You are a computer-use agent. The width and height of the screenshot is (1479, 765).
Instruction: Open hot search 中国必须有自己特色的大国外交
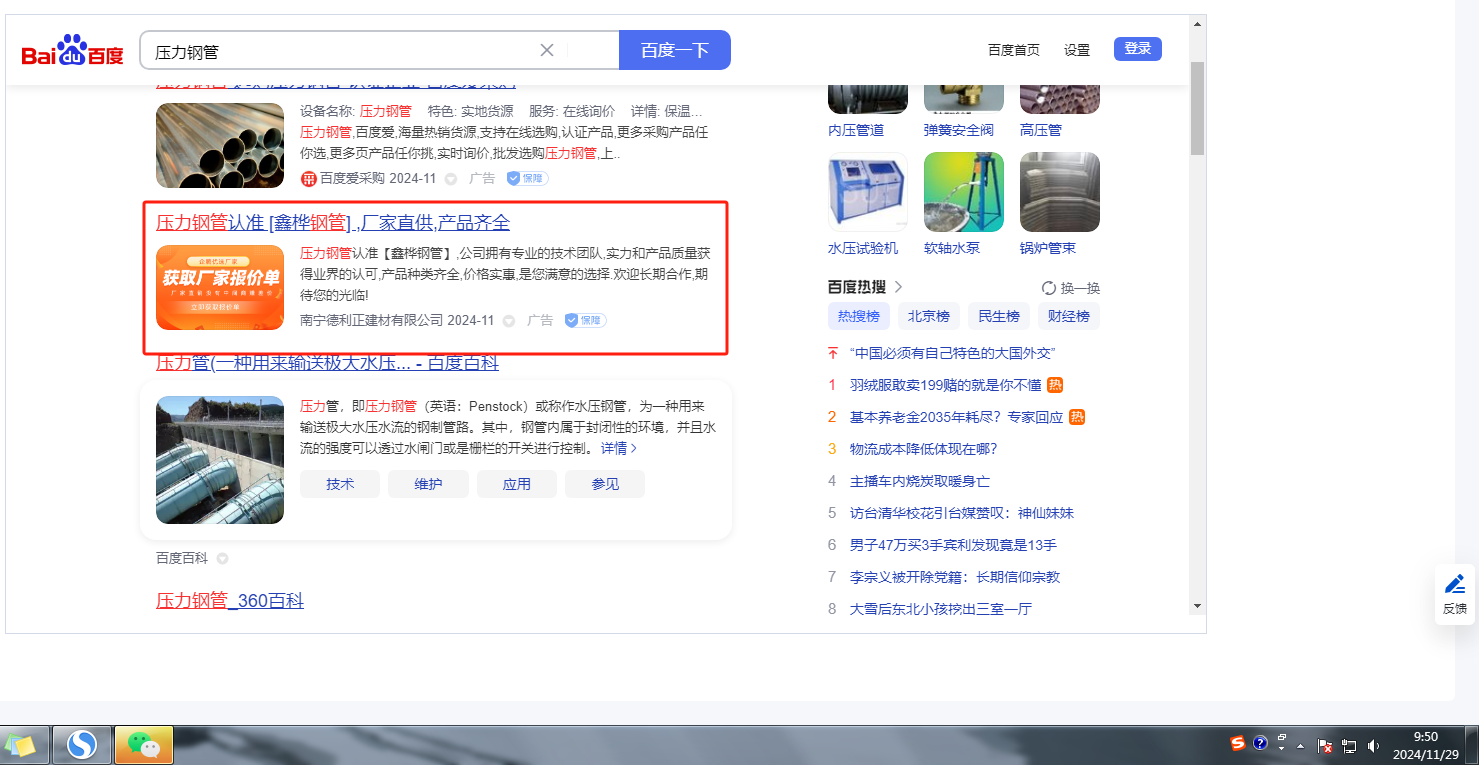pyautogui.click(x=953, y=353)
